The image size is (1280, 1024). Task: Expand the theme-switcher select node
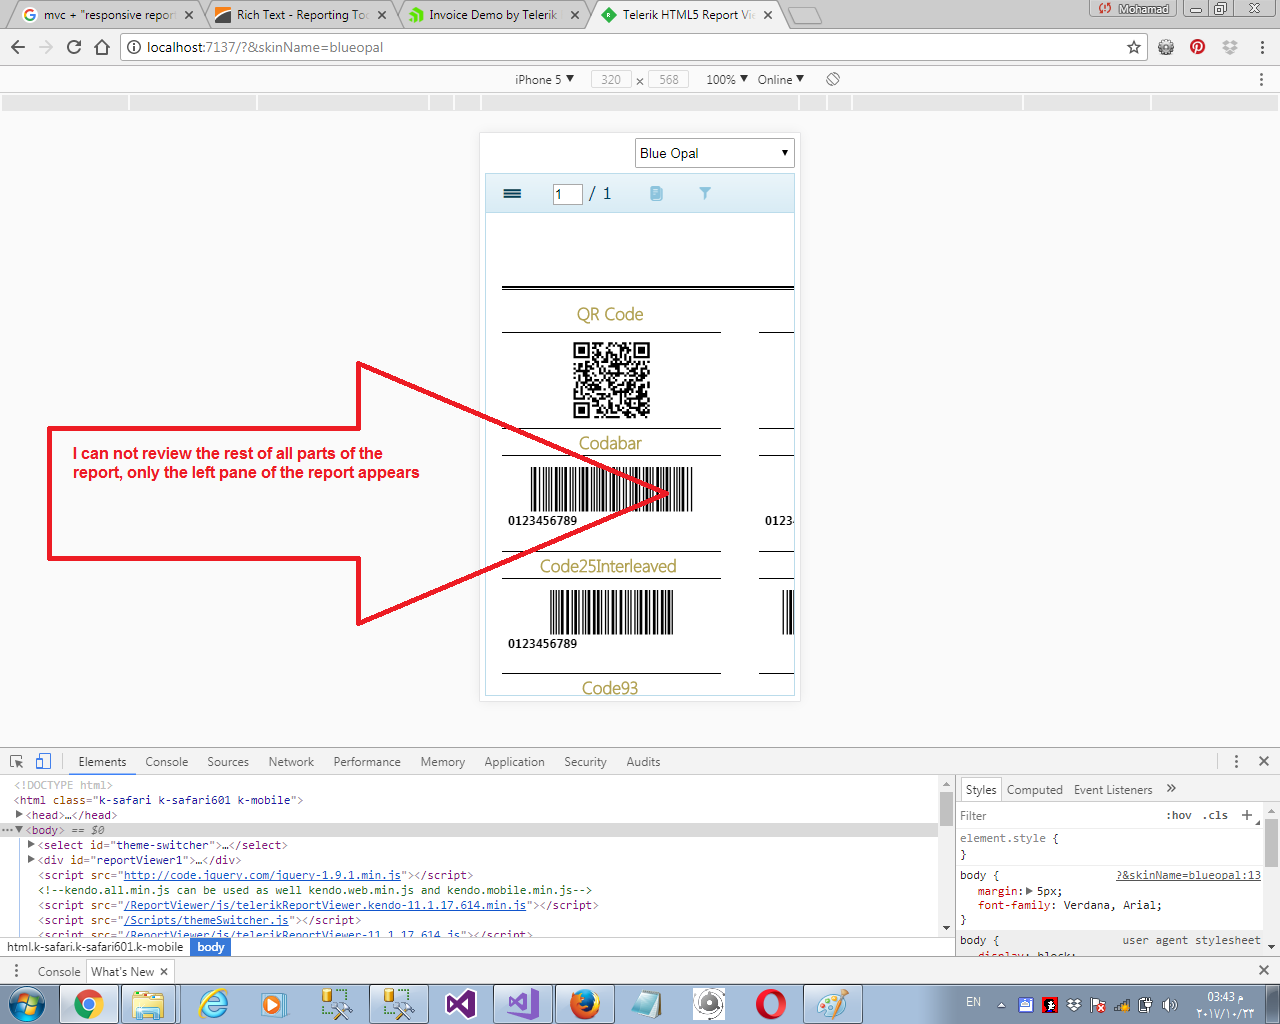point(31,845)
